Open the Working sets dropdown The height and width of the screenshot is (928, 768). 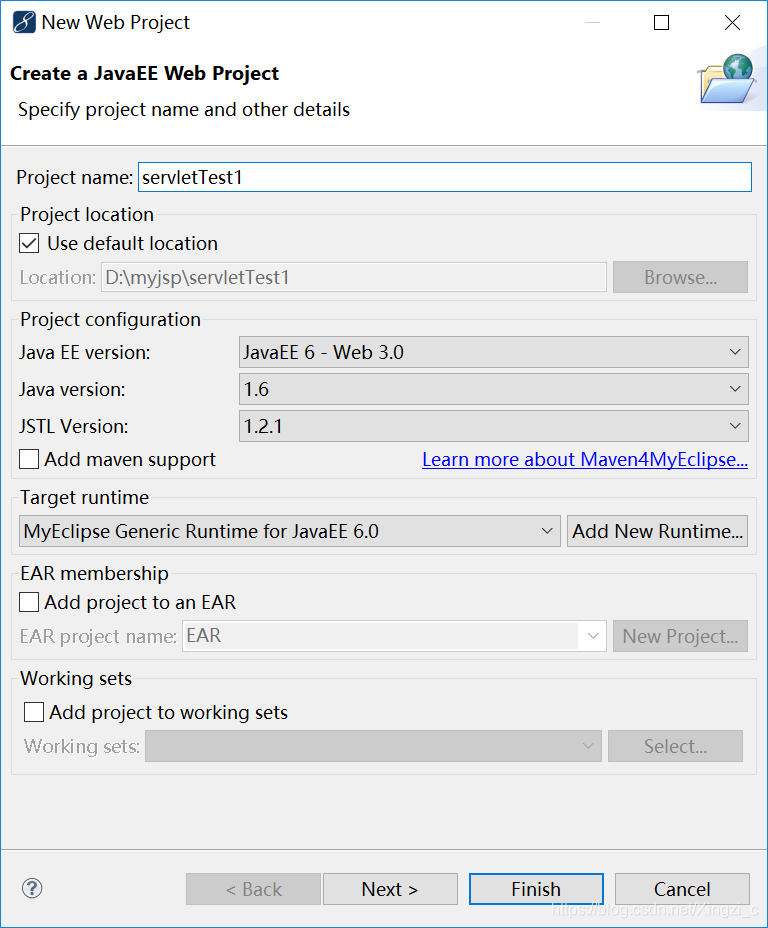(373, 746)
